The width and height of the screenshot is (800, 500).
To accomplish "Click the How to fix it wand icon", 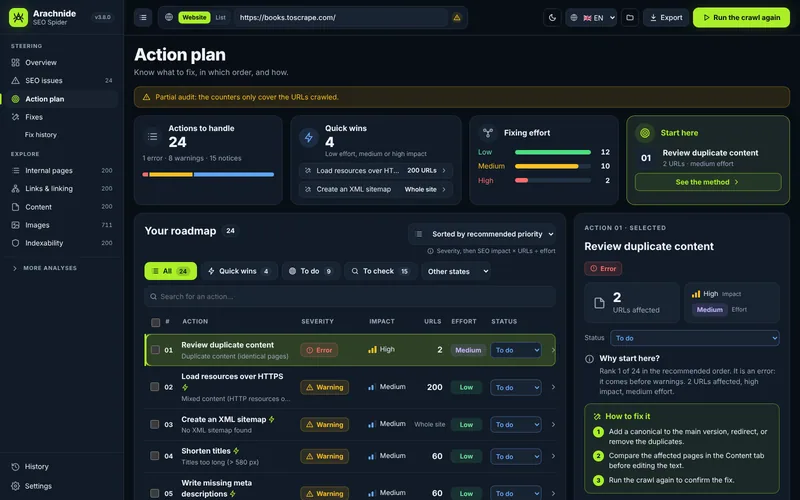I will 597,416.
